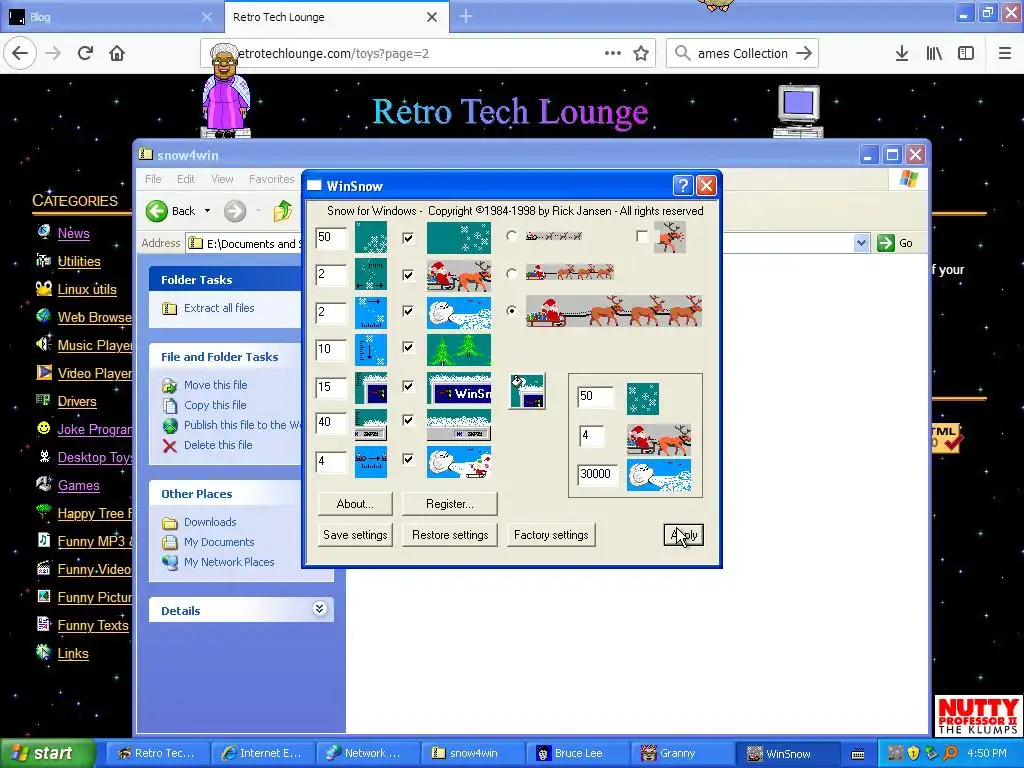Open a new browser tab
The height and width of the screenshot is (768, 1024).
point(466,17)
